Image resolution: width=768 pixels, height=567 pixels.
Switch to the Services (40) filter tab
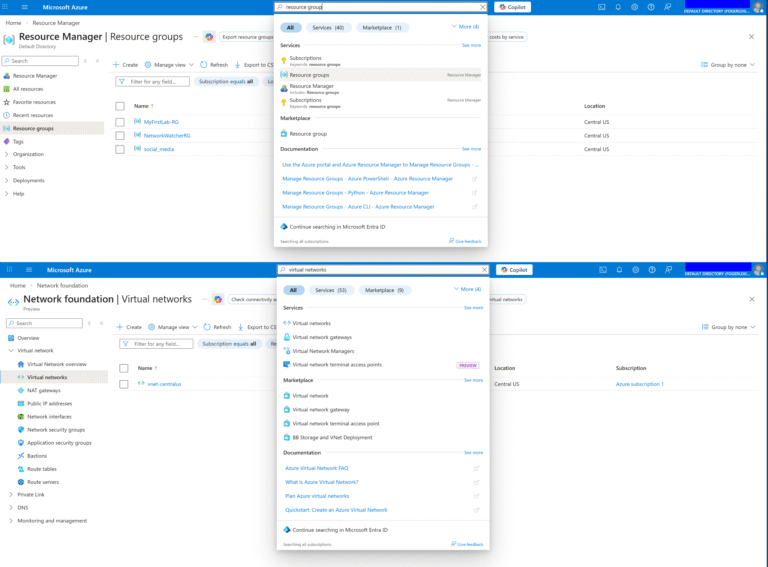click(x=329, y=27)
